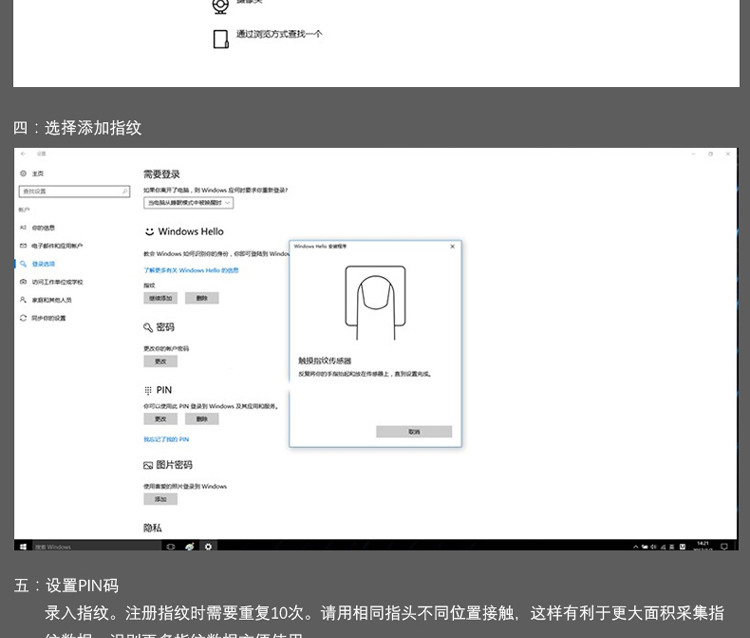Open Task View on the taskbar
This screenshot has width=750, height=638.
point(171,546)
